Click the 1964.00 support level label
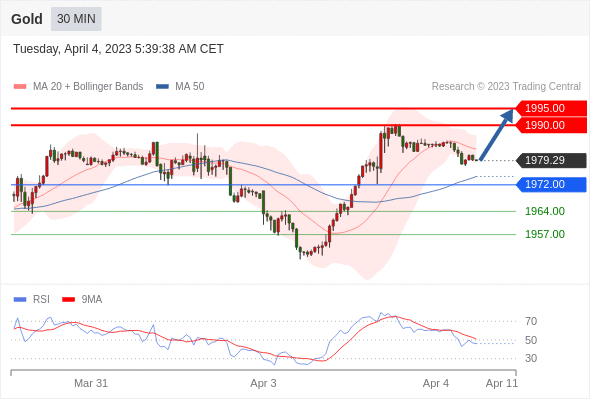 [x=545, y=211]
